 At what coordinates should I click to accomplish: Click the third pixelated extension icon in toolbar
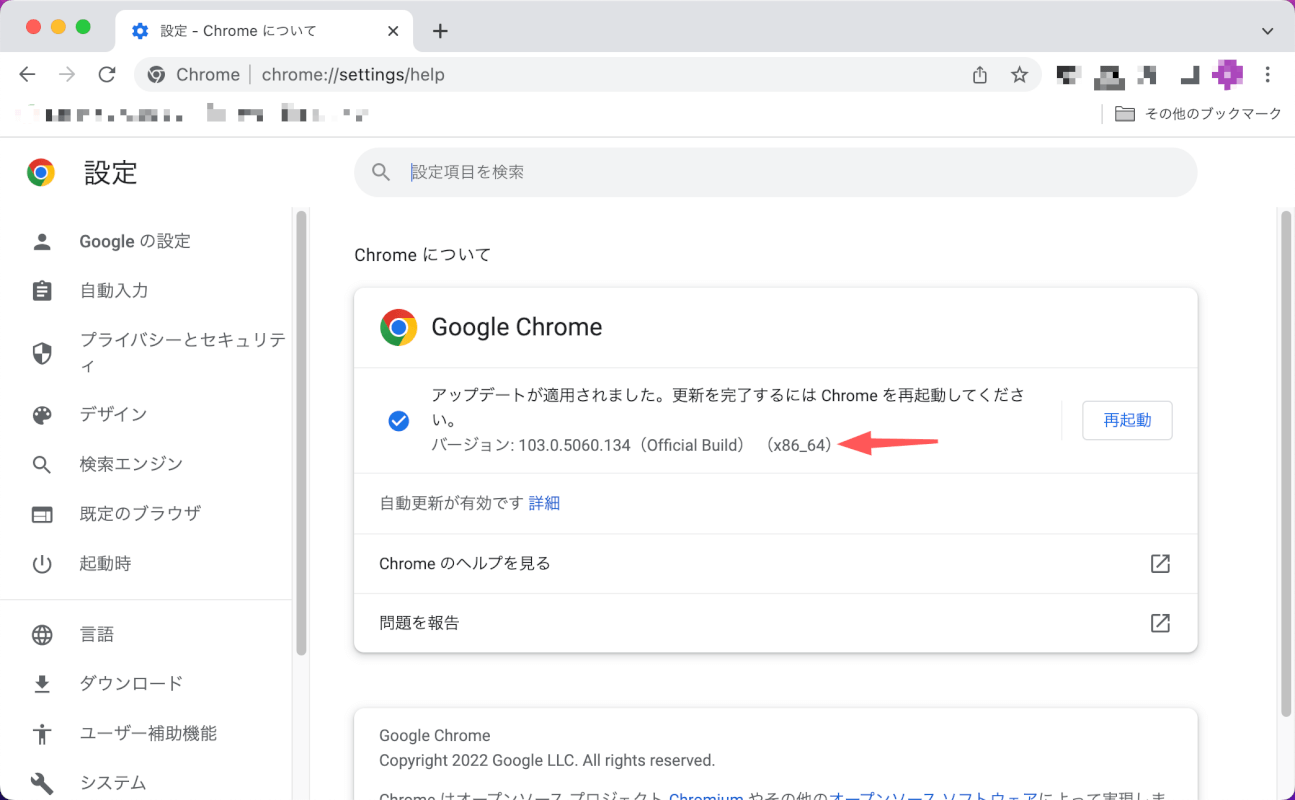click(1148, 74)
